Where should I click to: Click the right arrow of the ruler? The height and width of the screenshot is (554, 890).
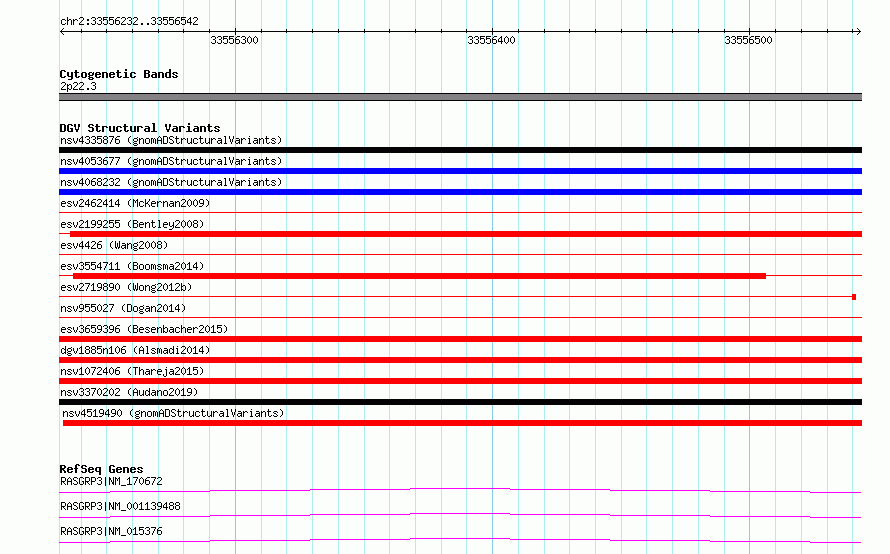(x=858, y=31)
